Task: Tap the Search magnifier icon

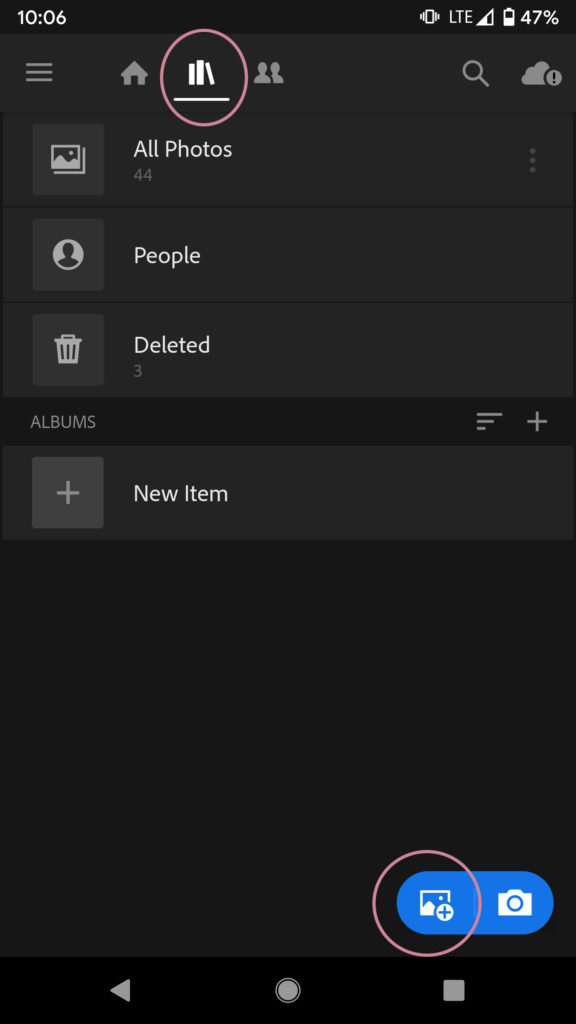Action: (476, 73)
